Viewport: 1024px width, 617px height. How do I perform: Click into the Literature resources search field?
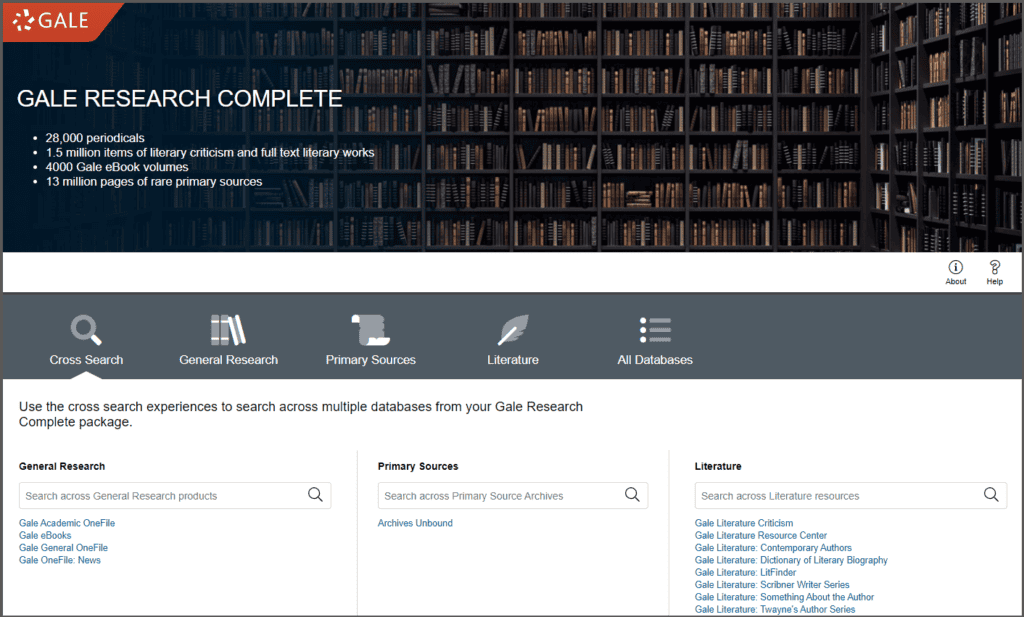point(836,496)
